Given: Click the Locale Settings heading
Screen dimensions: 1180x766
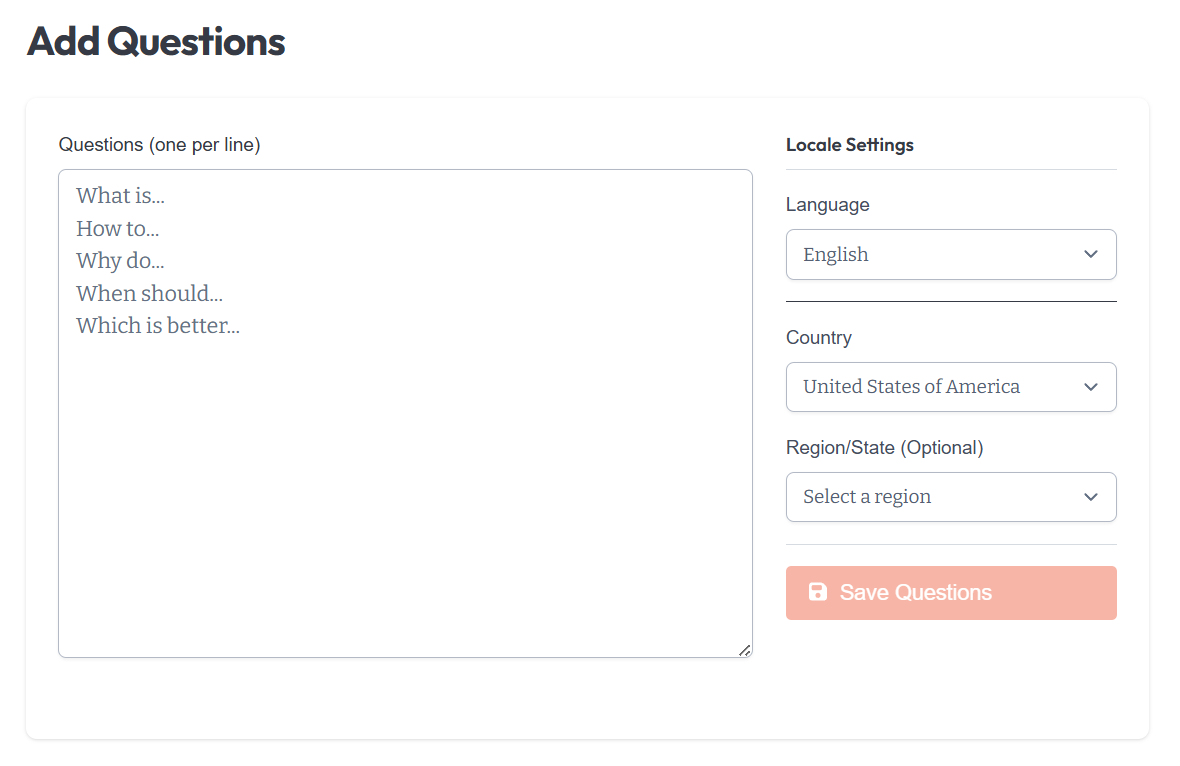Looking at the screenshot, I should tap(849, 145).
